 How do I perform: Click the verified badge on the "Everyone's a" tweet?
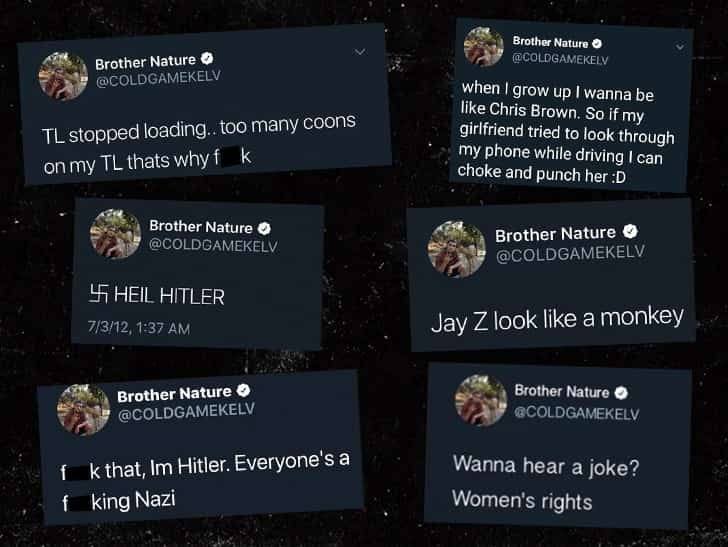243,391
